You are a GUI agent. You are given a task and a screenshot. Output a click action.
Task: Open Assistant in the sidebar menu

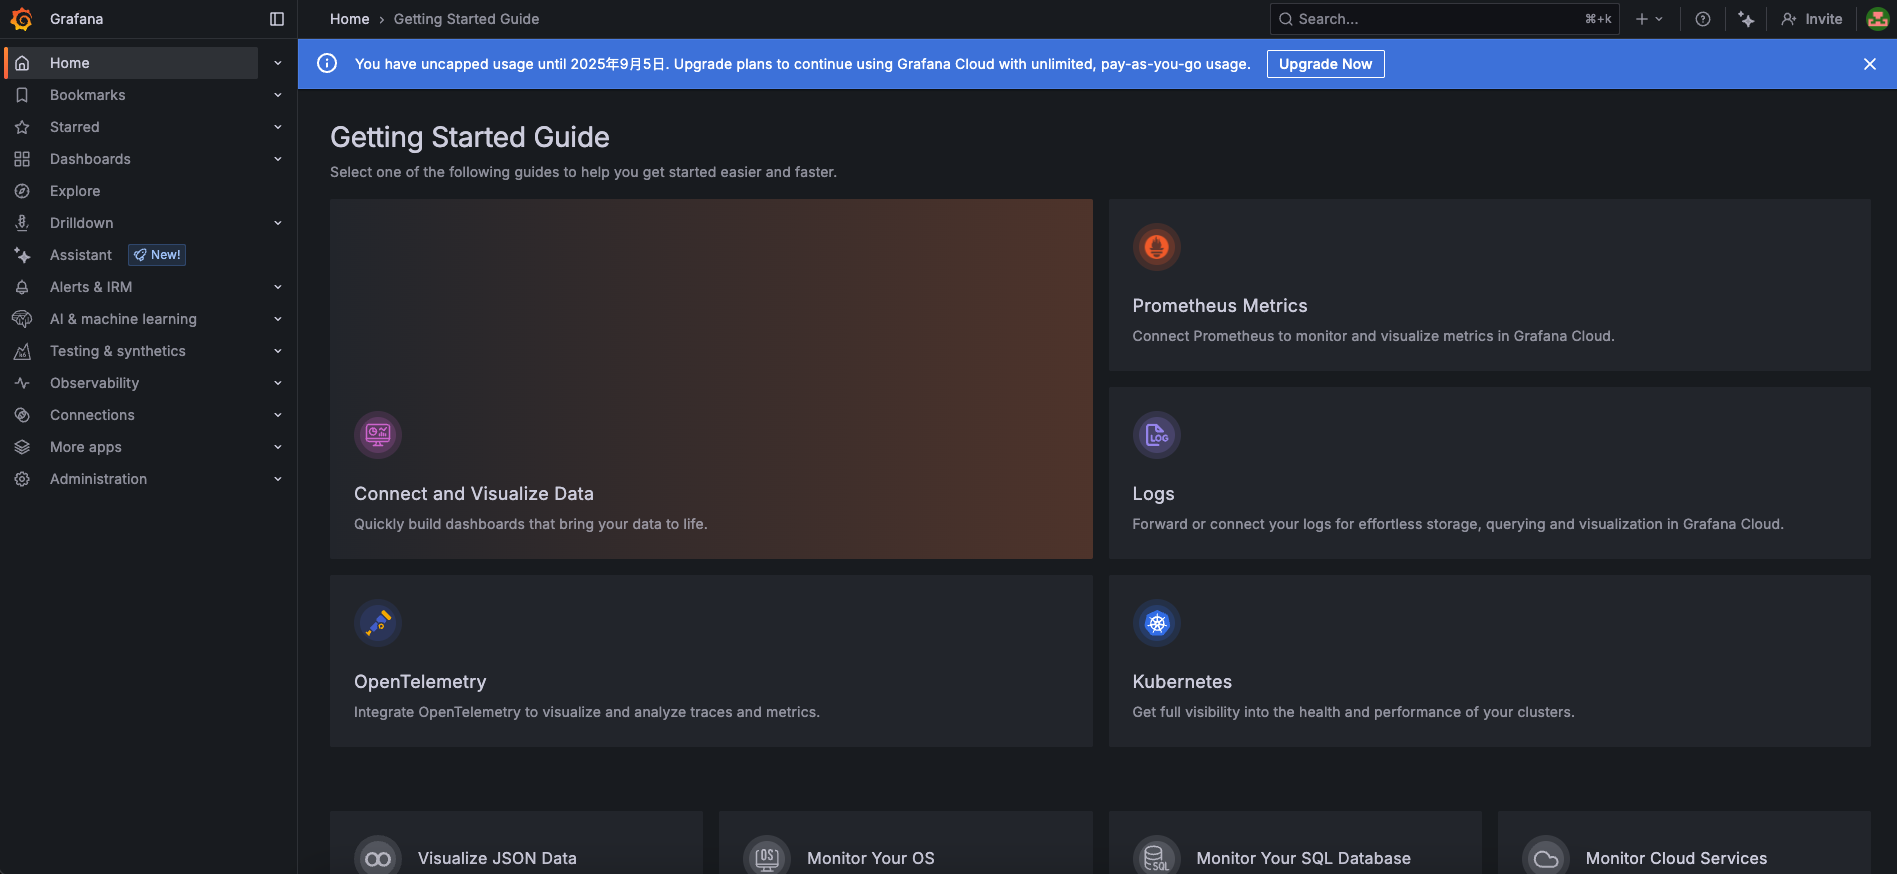pyautogui.click(x=81, y=255)
